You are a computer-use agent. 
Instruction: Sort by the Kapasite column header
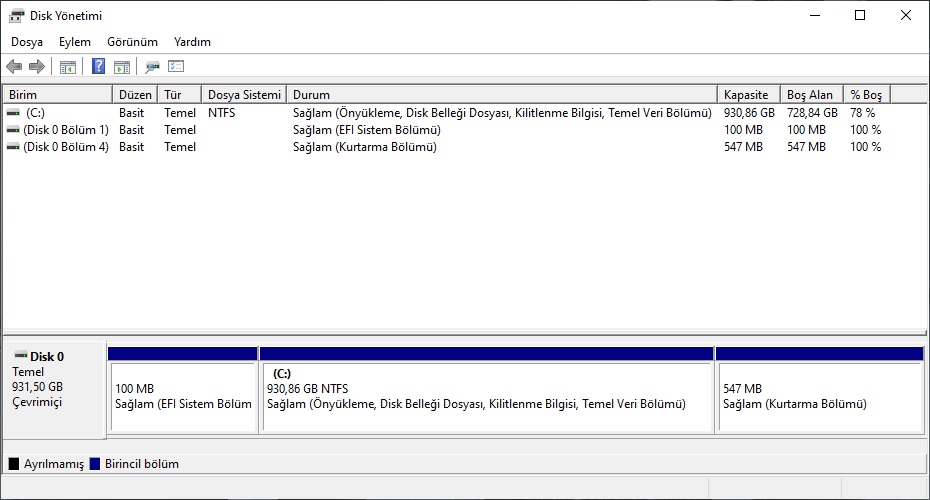749,95
